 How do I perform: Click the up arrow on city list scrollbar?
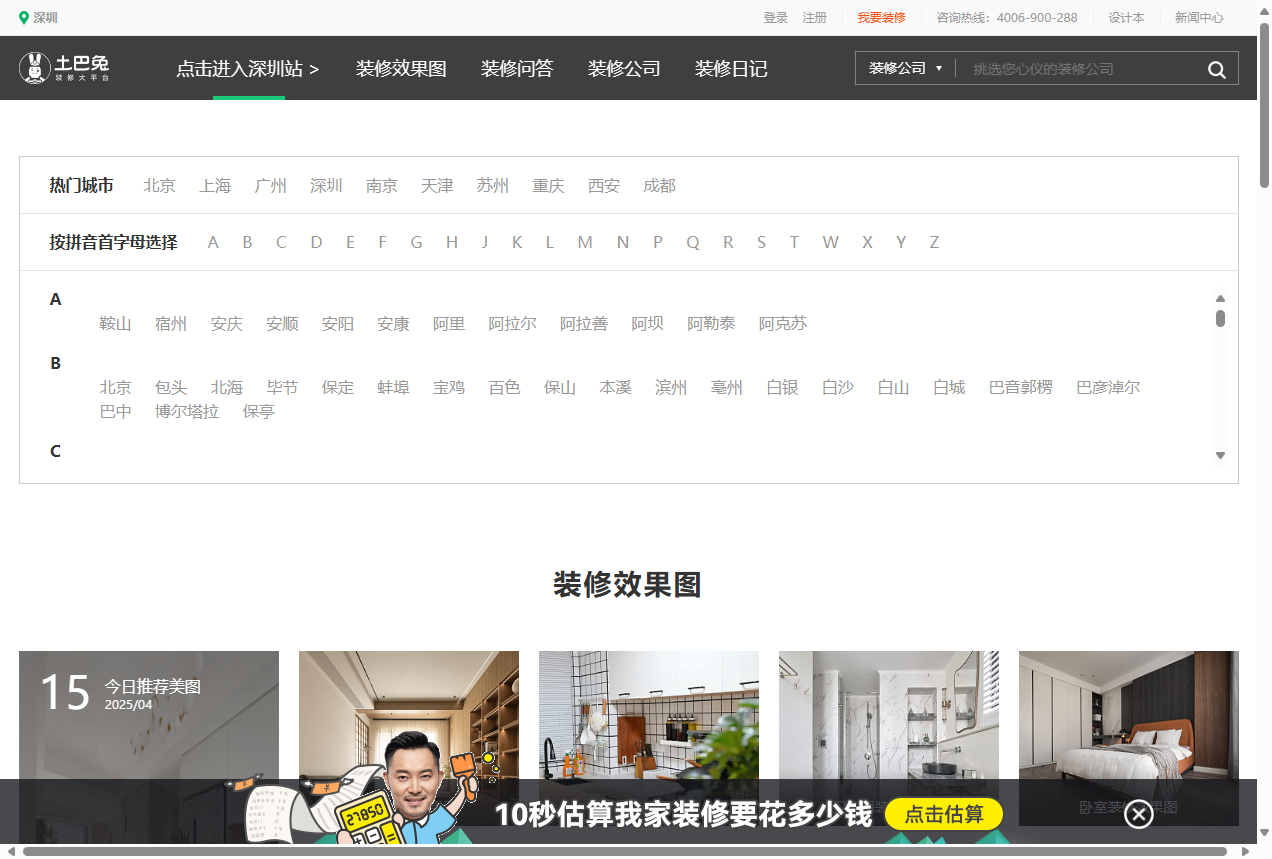tap(1220, 298)
